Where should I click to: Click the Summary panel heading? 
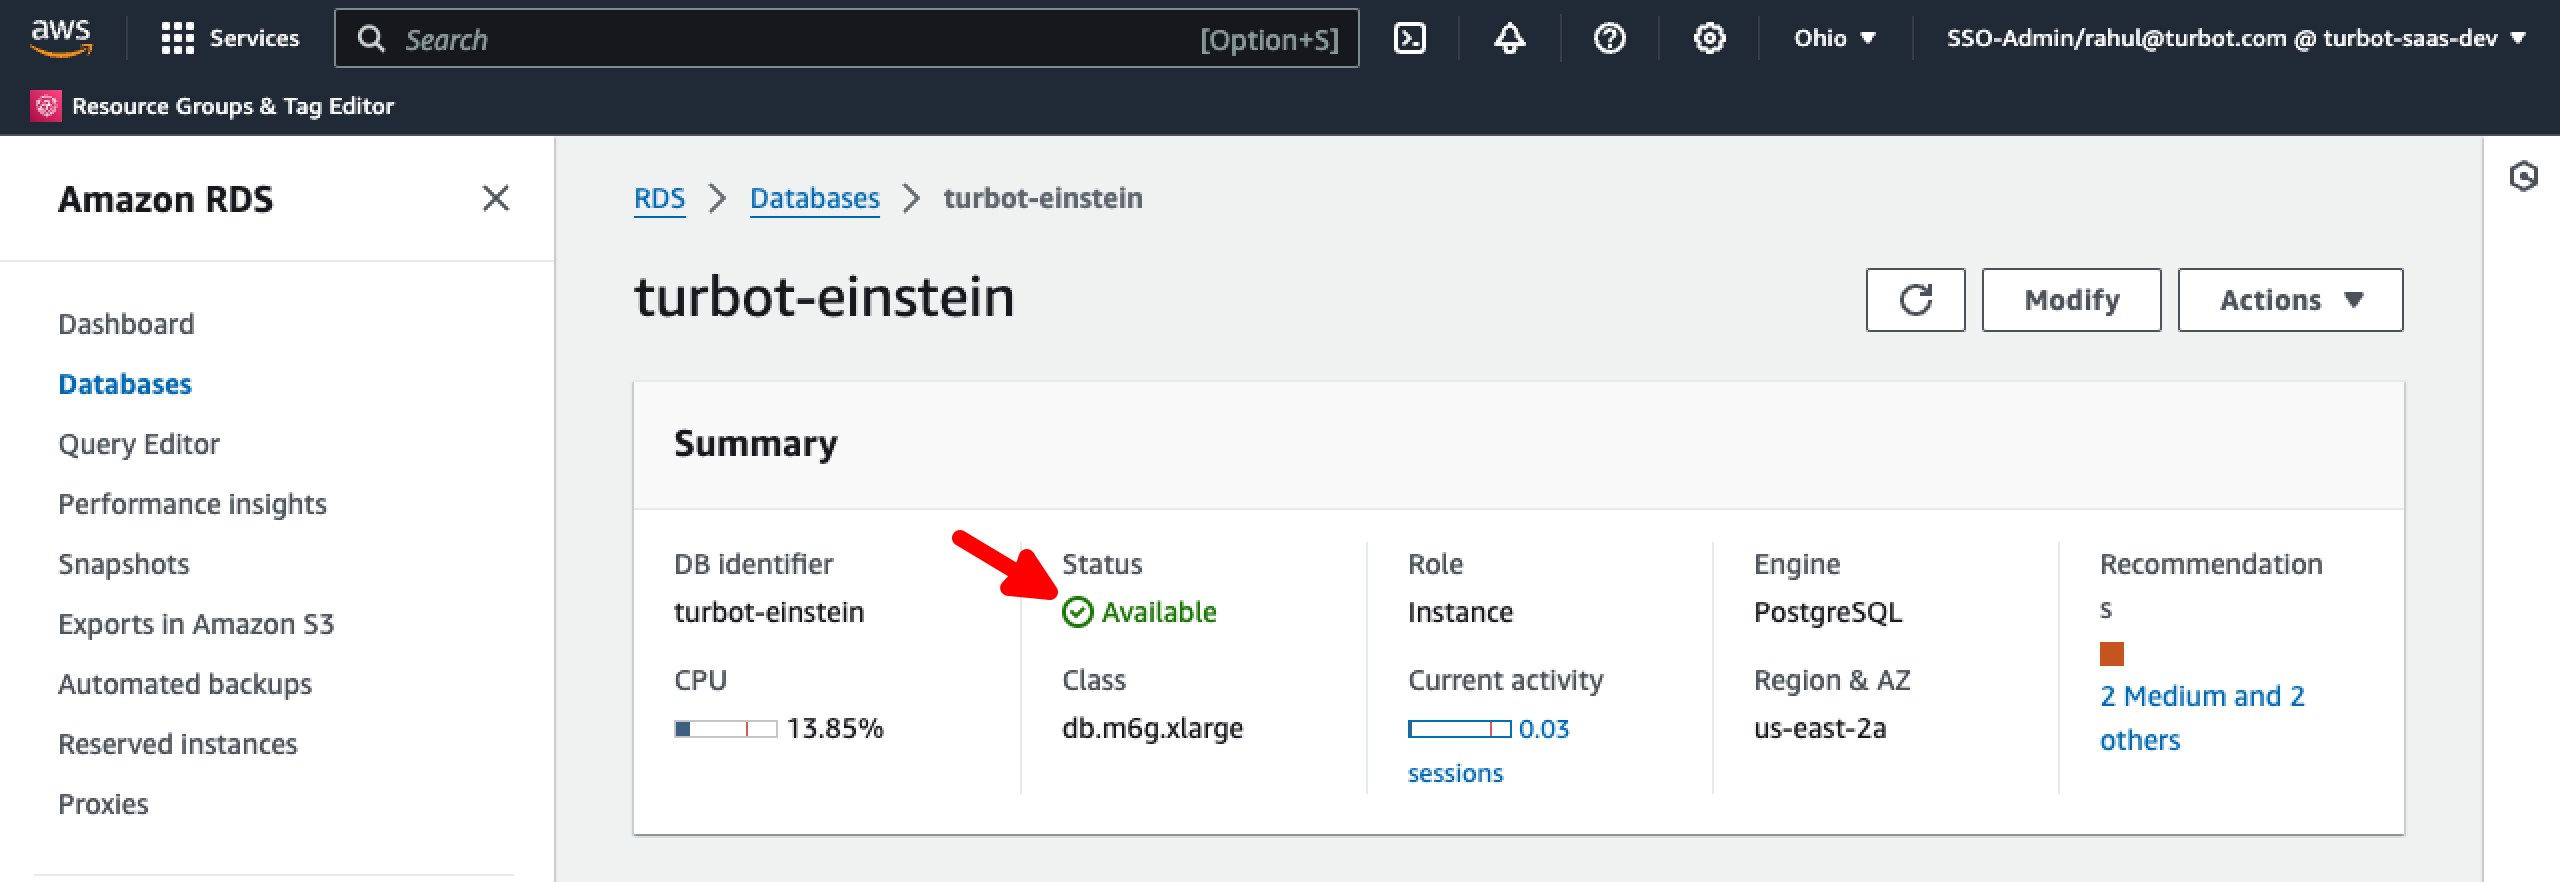point(756,443)
